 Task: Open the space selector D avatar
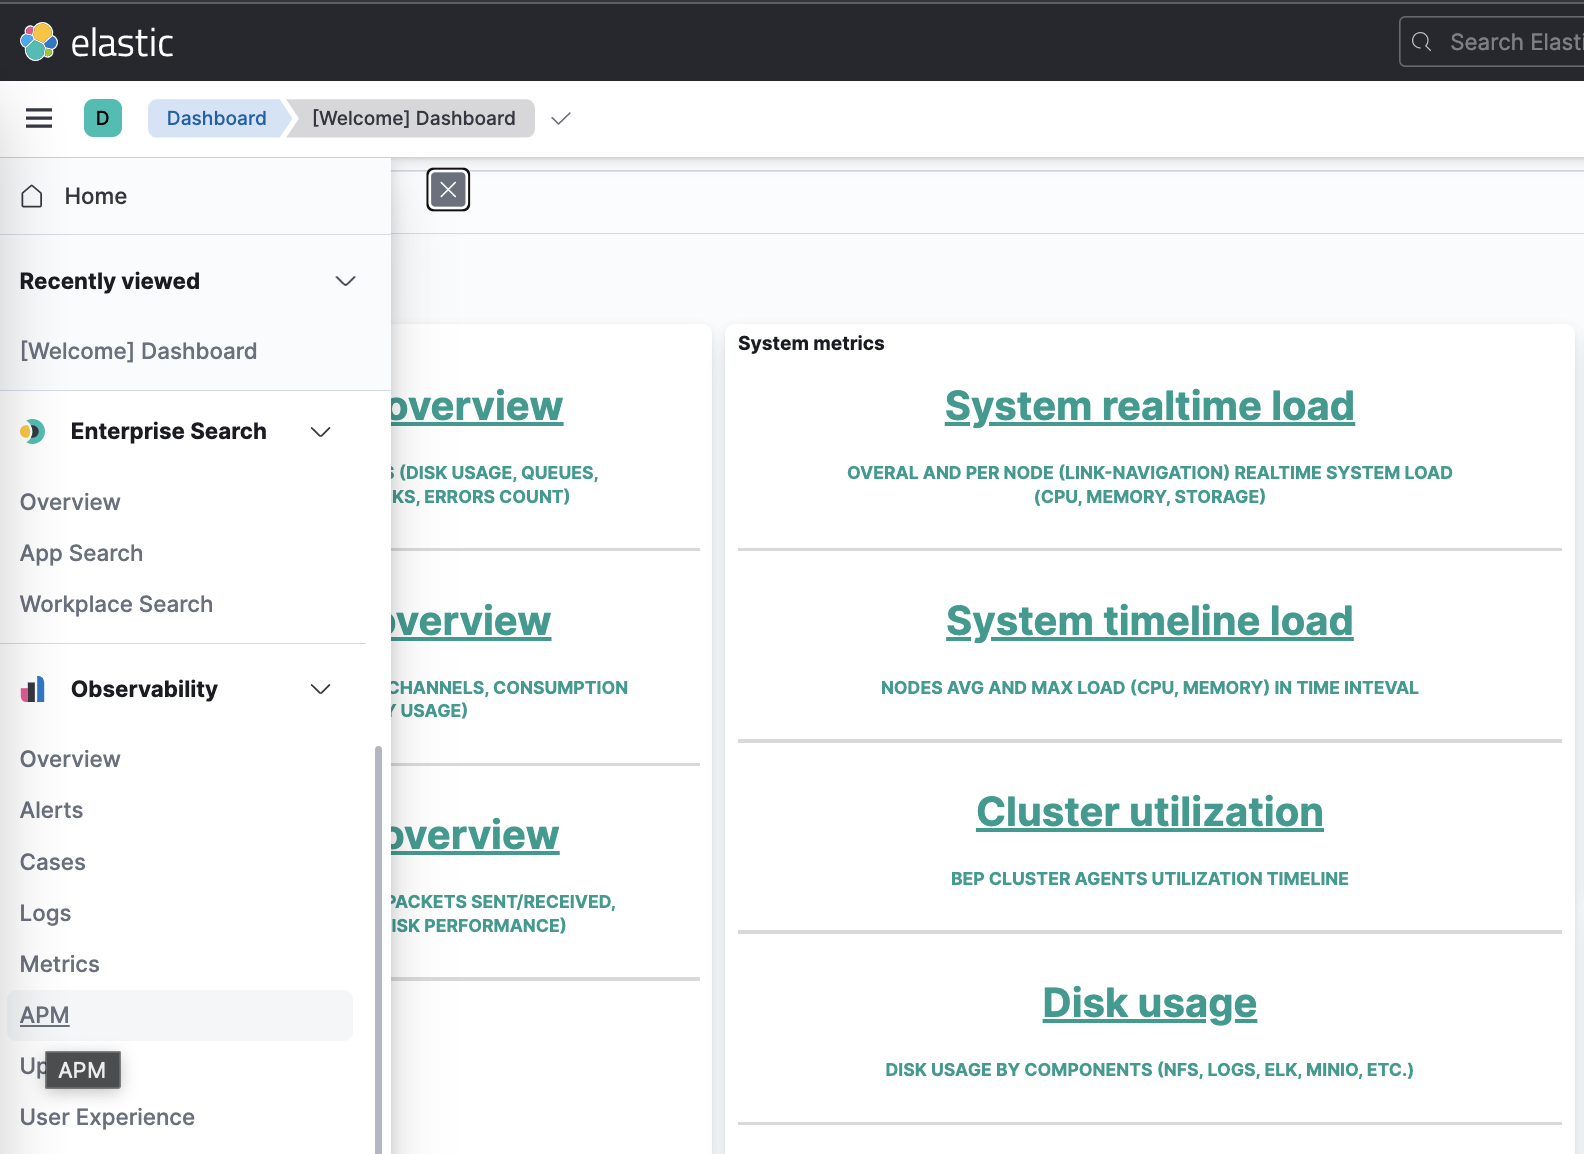coord(103,118)
